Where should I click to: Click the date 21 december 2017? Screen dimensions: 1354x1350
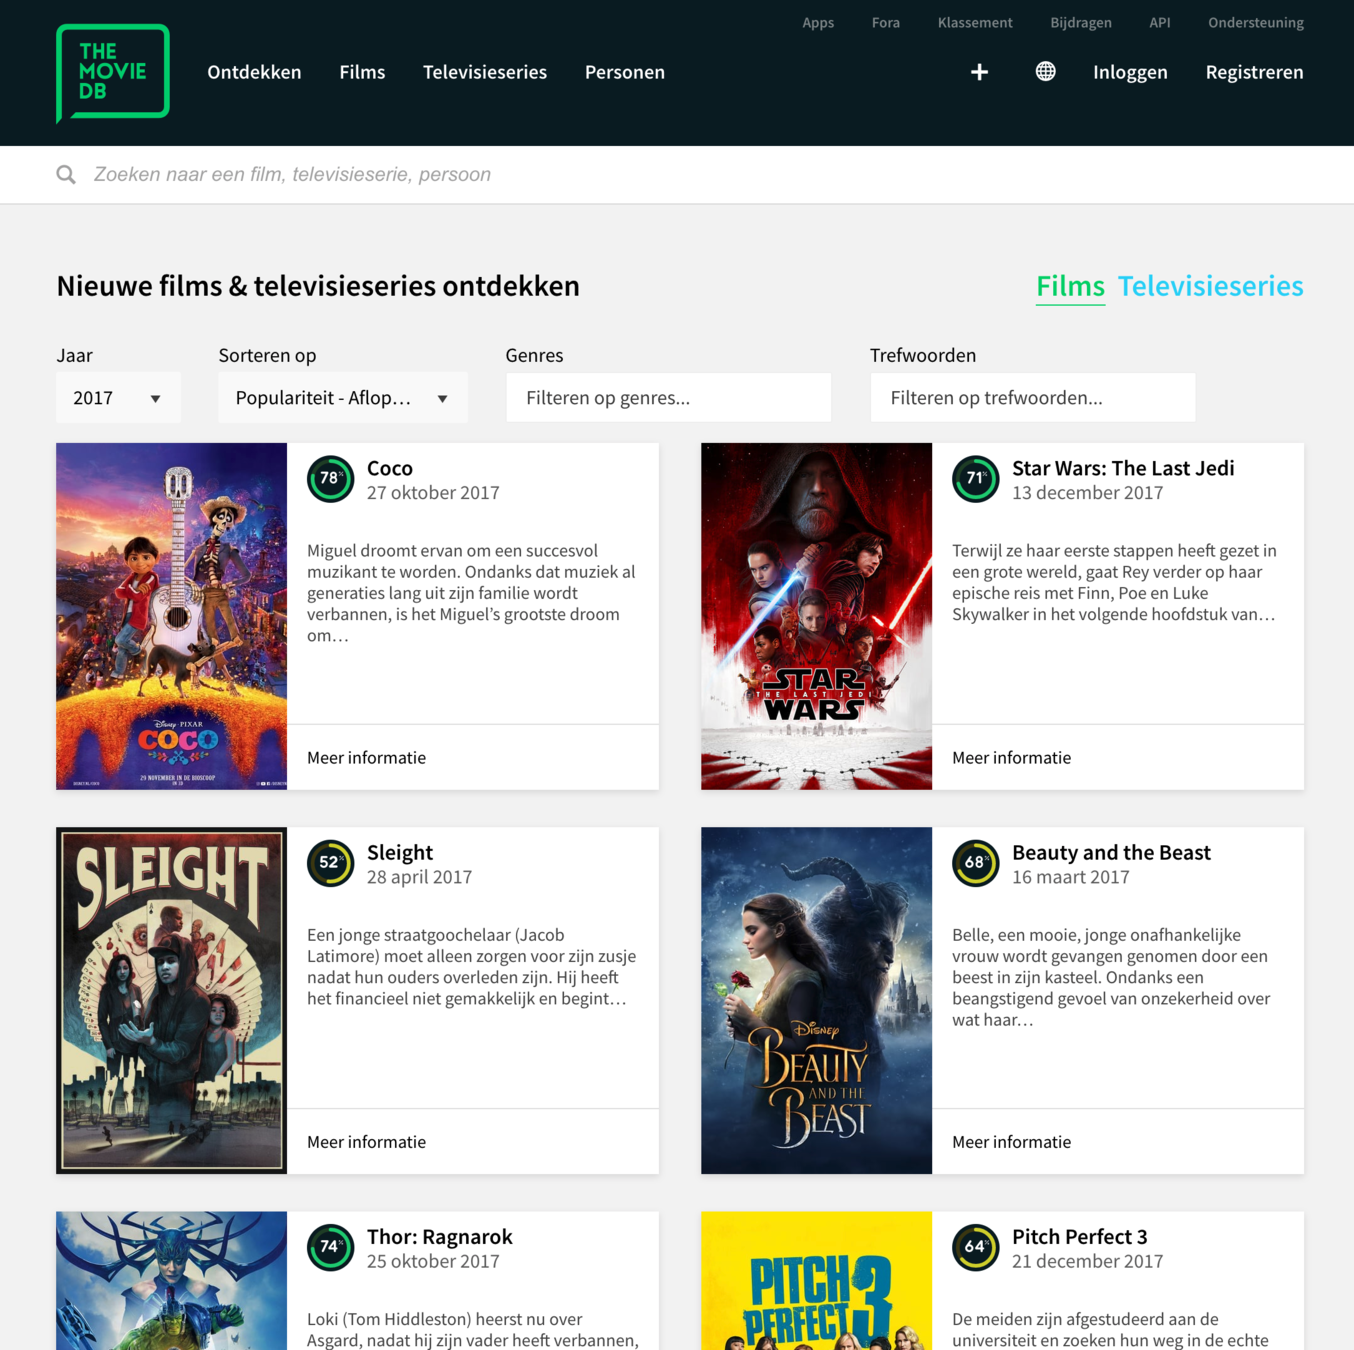tap(1088, 1261)
